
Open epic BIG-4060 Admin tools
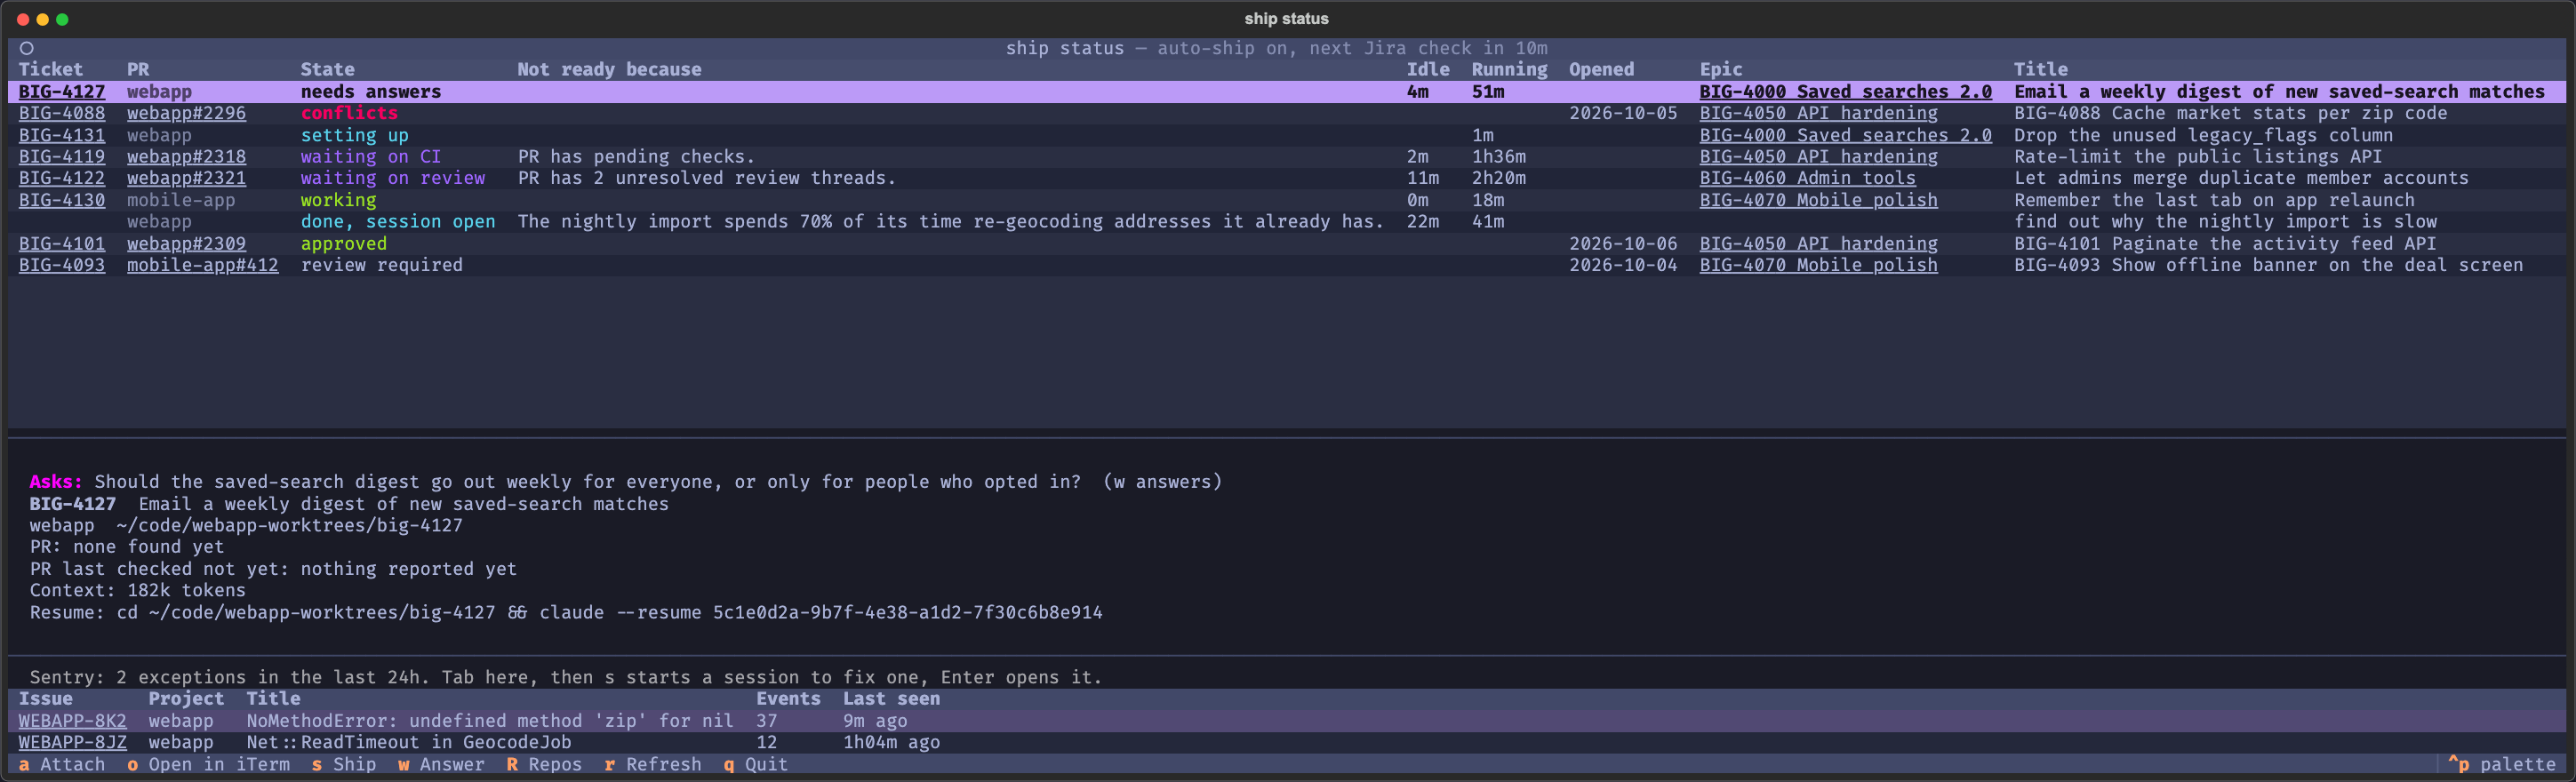1807,178
